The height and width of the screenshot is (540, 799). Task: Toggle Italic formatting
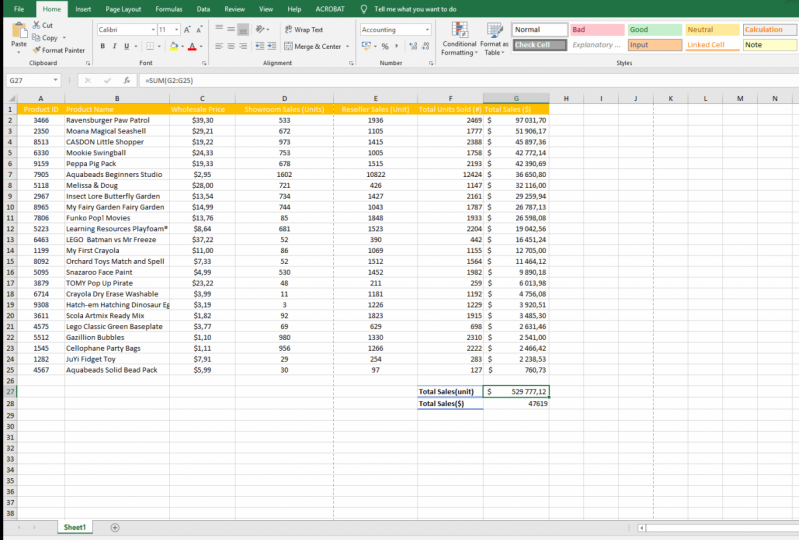(x=115, y=46)
